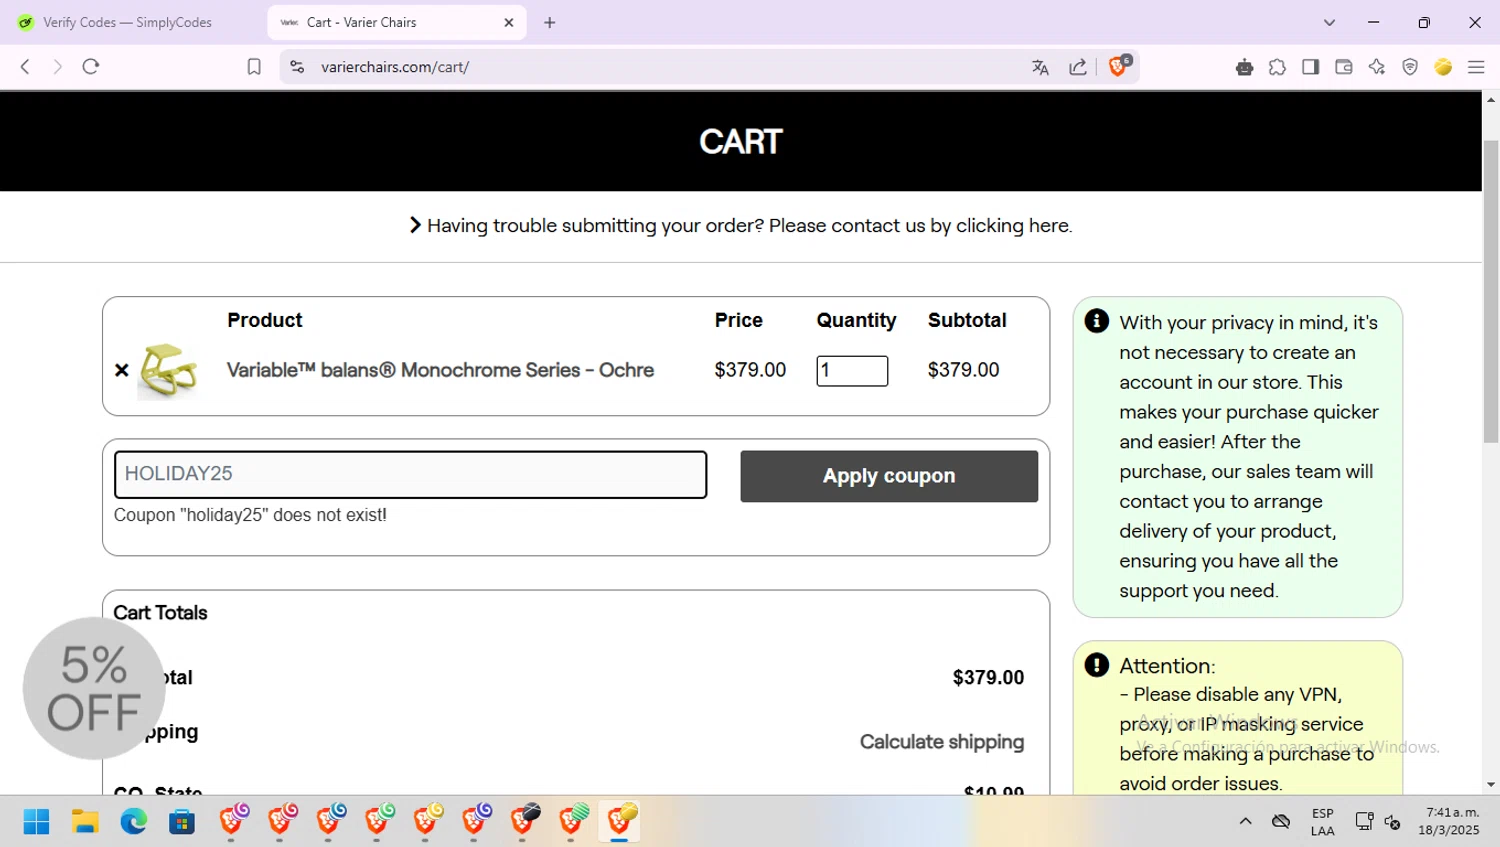Click the page vertical scrollbar
The height and width of the screenshot is (847, 1500).
coord(1491,290)
